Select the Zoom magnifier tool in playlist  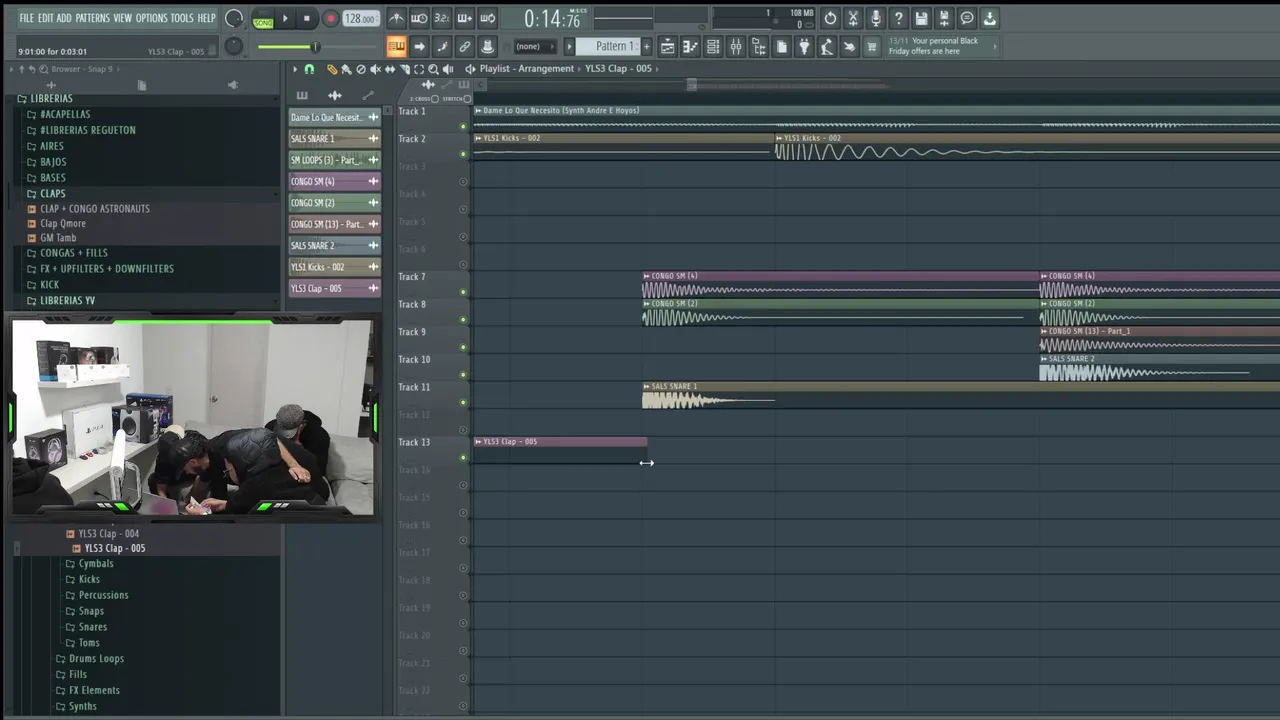click(x=433, y=69)
